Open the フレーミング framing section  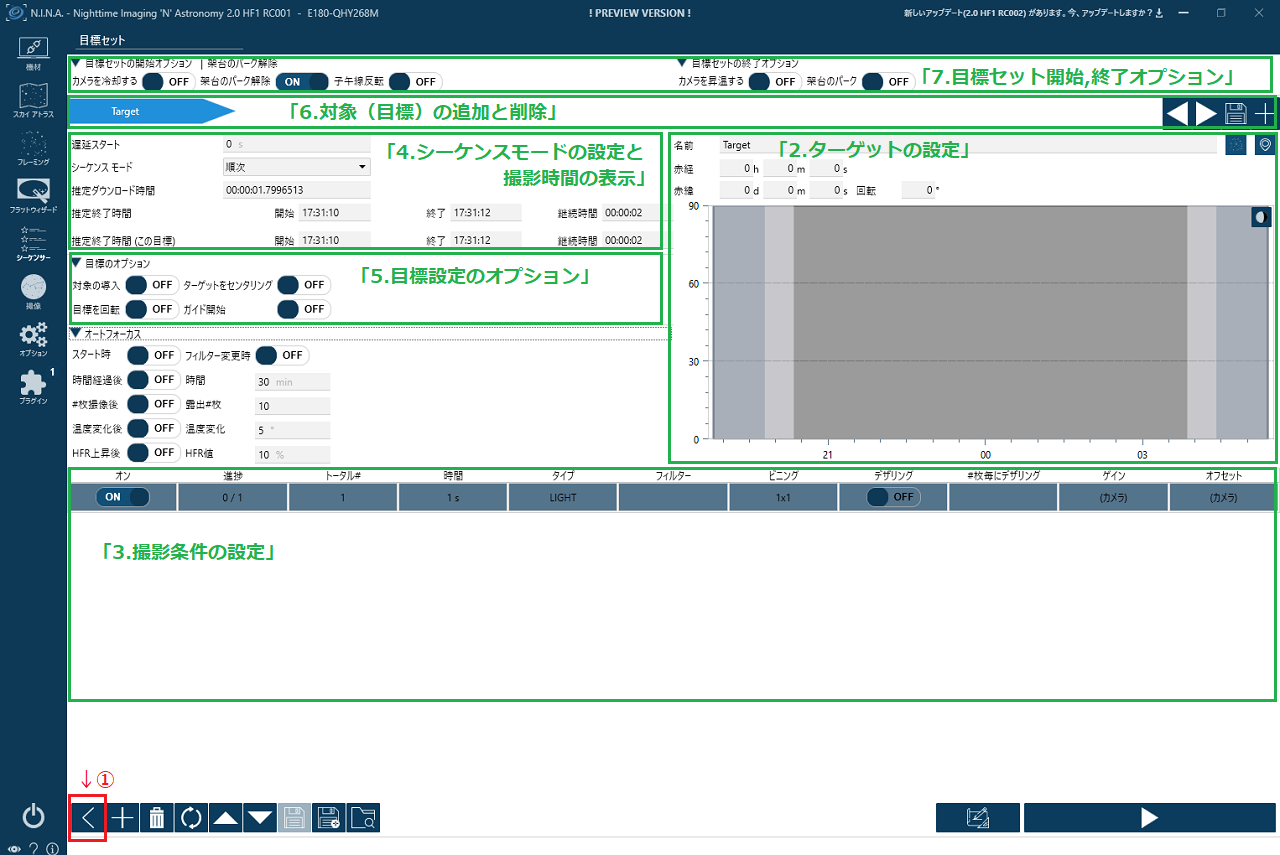pos(33,149)
